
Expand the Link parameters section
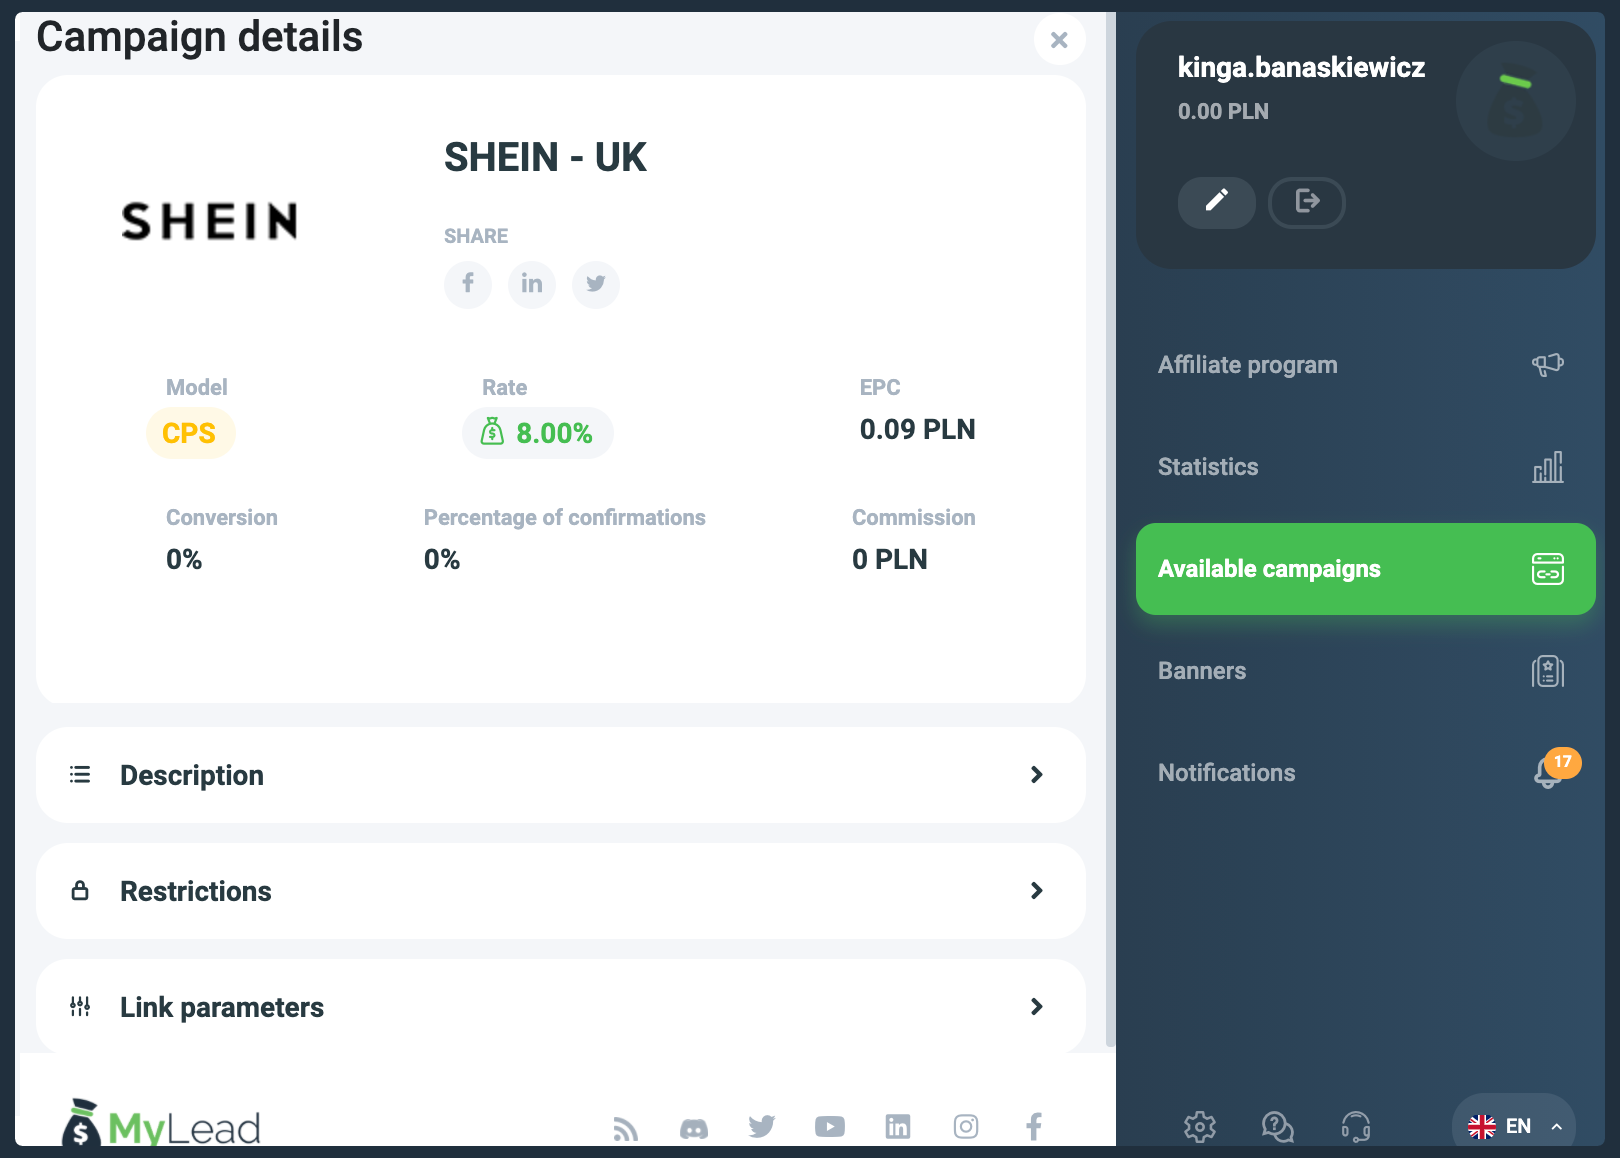coord(560,1007)
